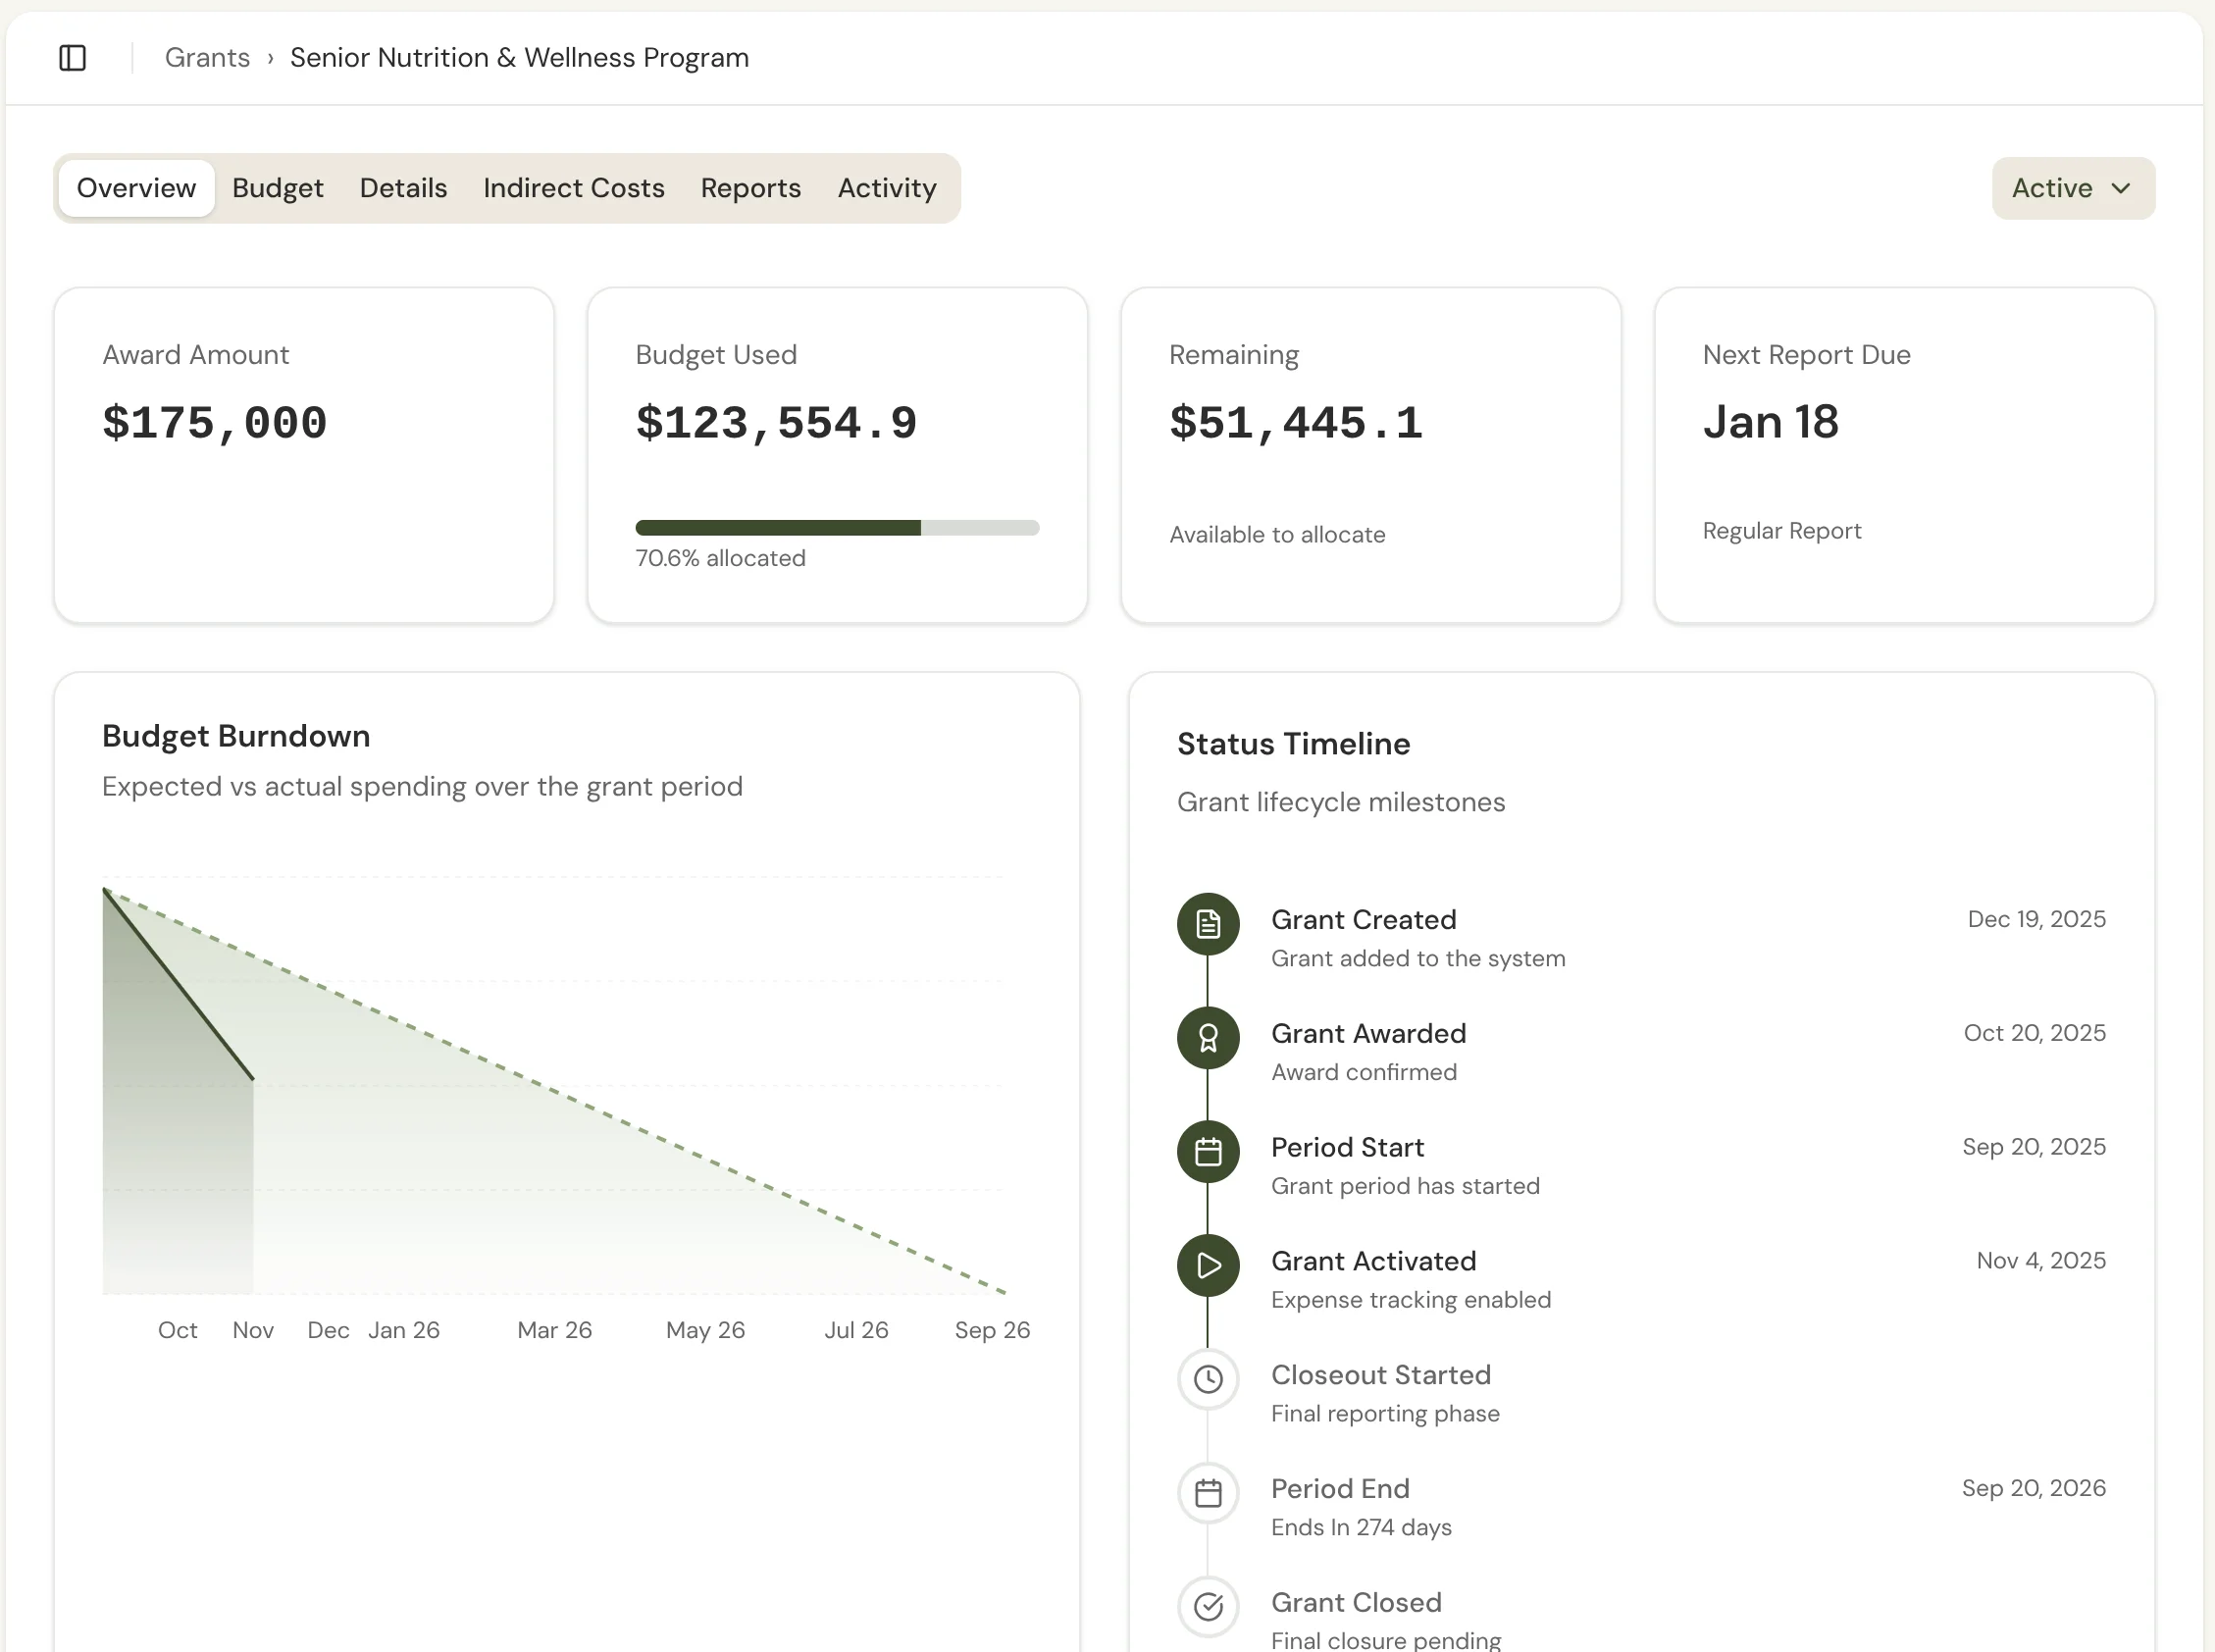This screenshot has width=2215, height=1652.
Task: Click the 70.6% allocated progress bar
Action: 837,528
